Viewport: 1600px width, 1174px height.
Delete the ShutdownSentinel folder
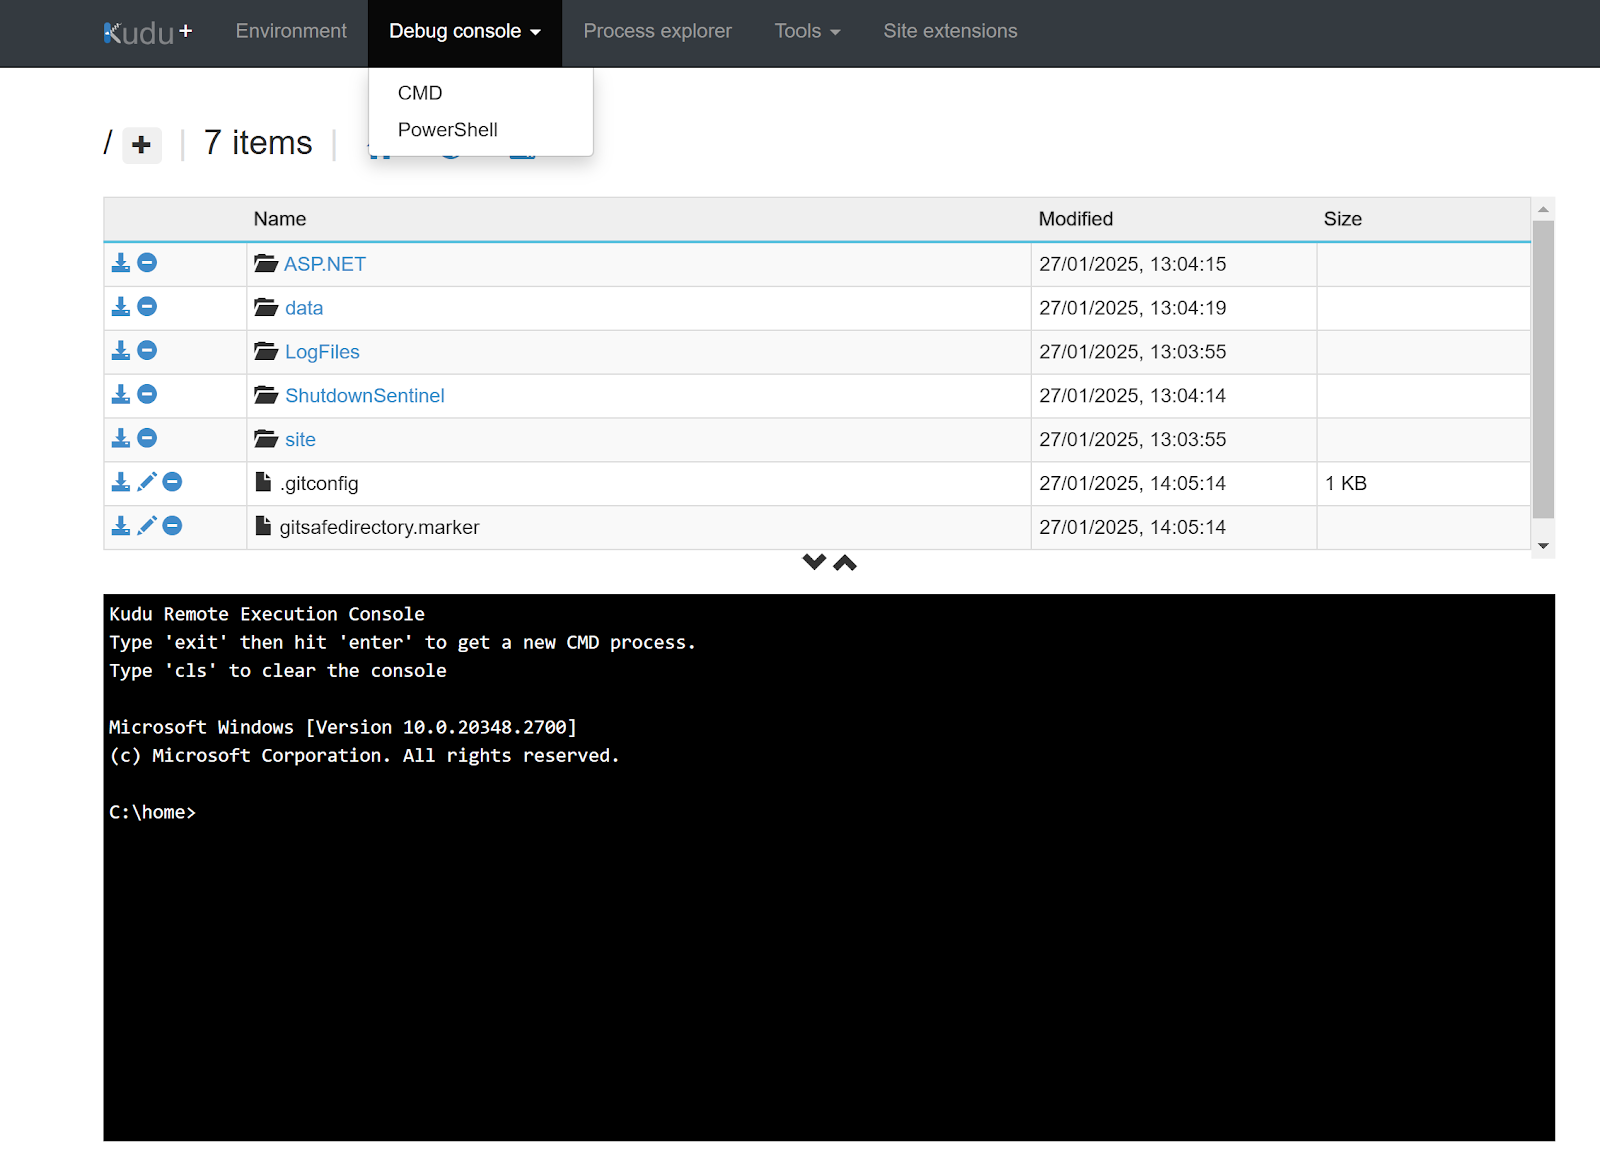[x=147, y=395]
